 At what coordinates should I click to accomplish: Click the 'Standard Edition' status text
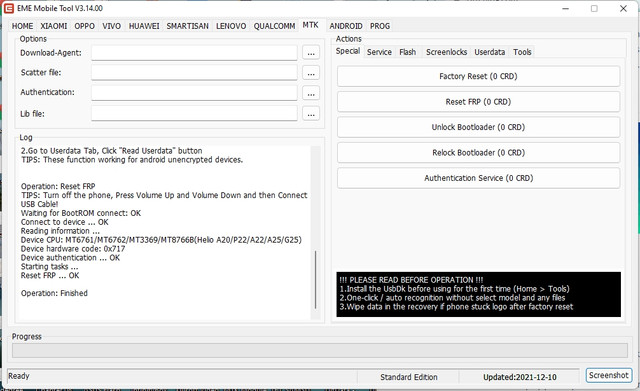(x=409, y=377)
